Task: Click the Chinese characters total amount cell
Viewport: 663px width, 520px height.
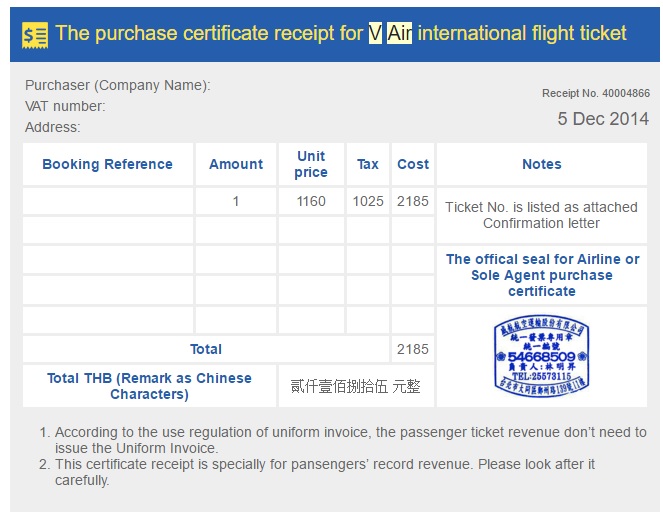Action: point(356,386)
